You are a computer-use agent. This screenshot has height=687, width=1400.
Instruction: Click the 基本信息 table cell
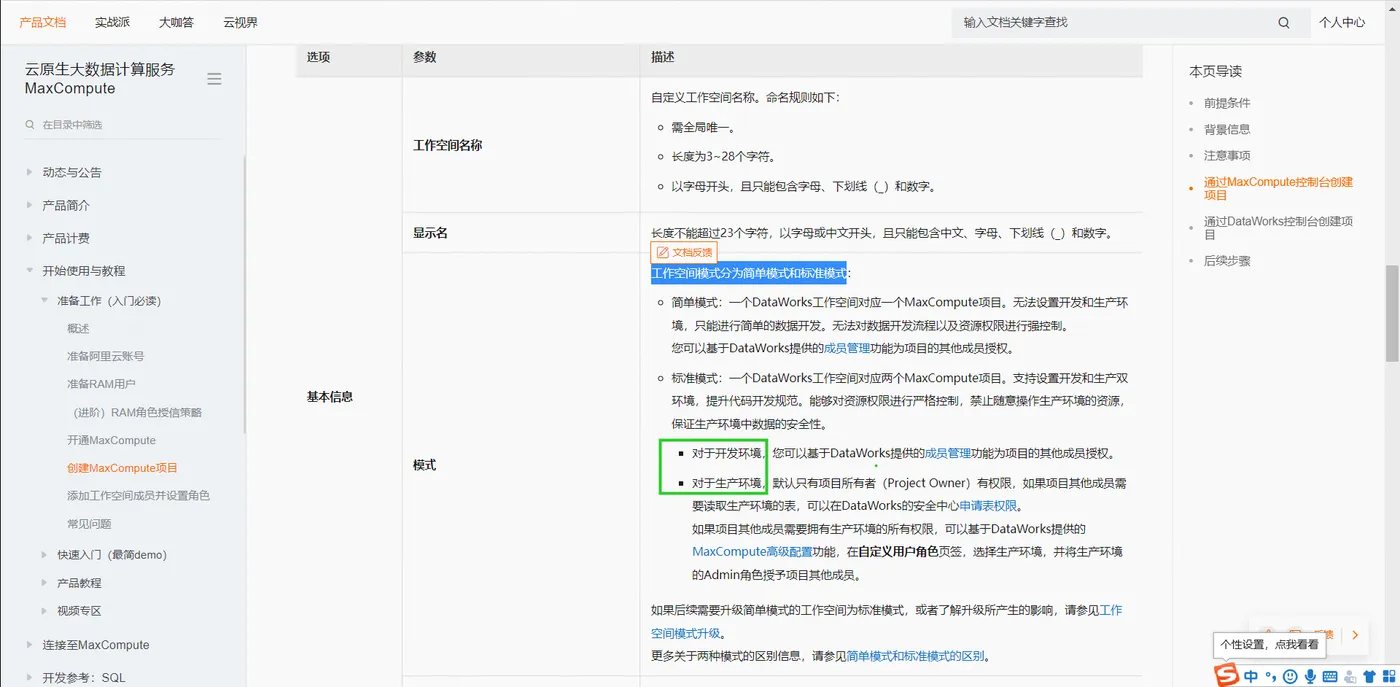[348, 397]
